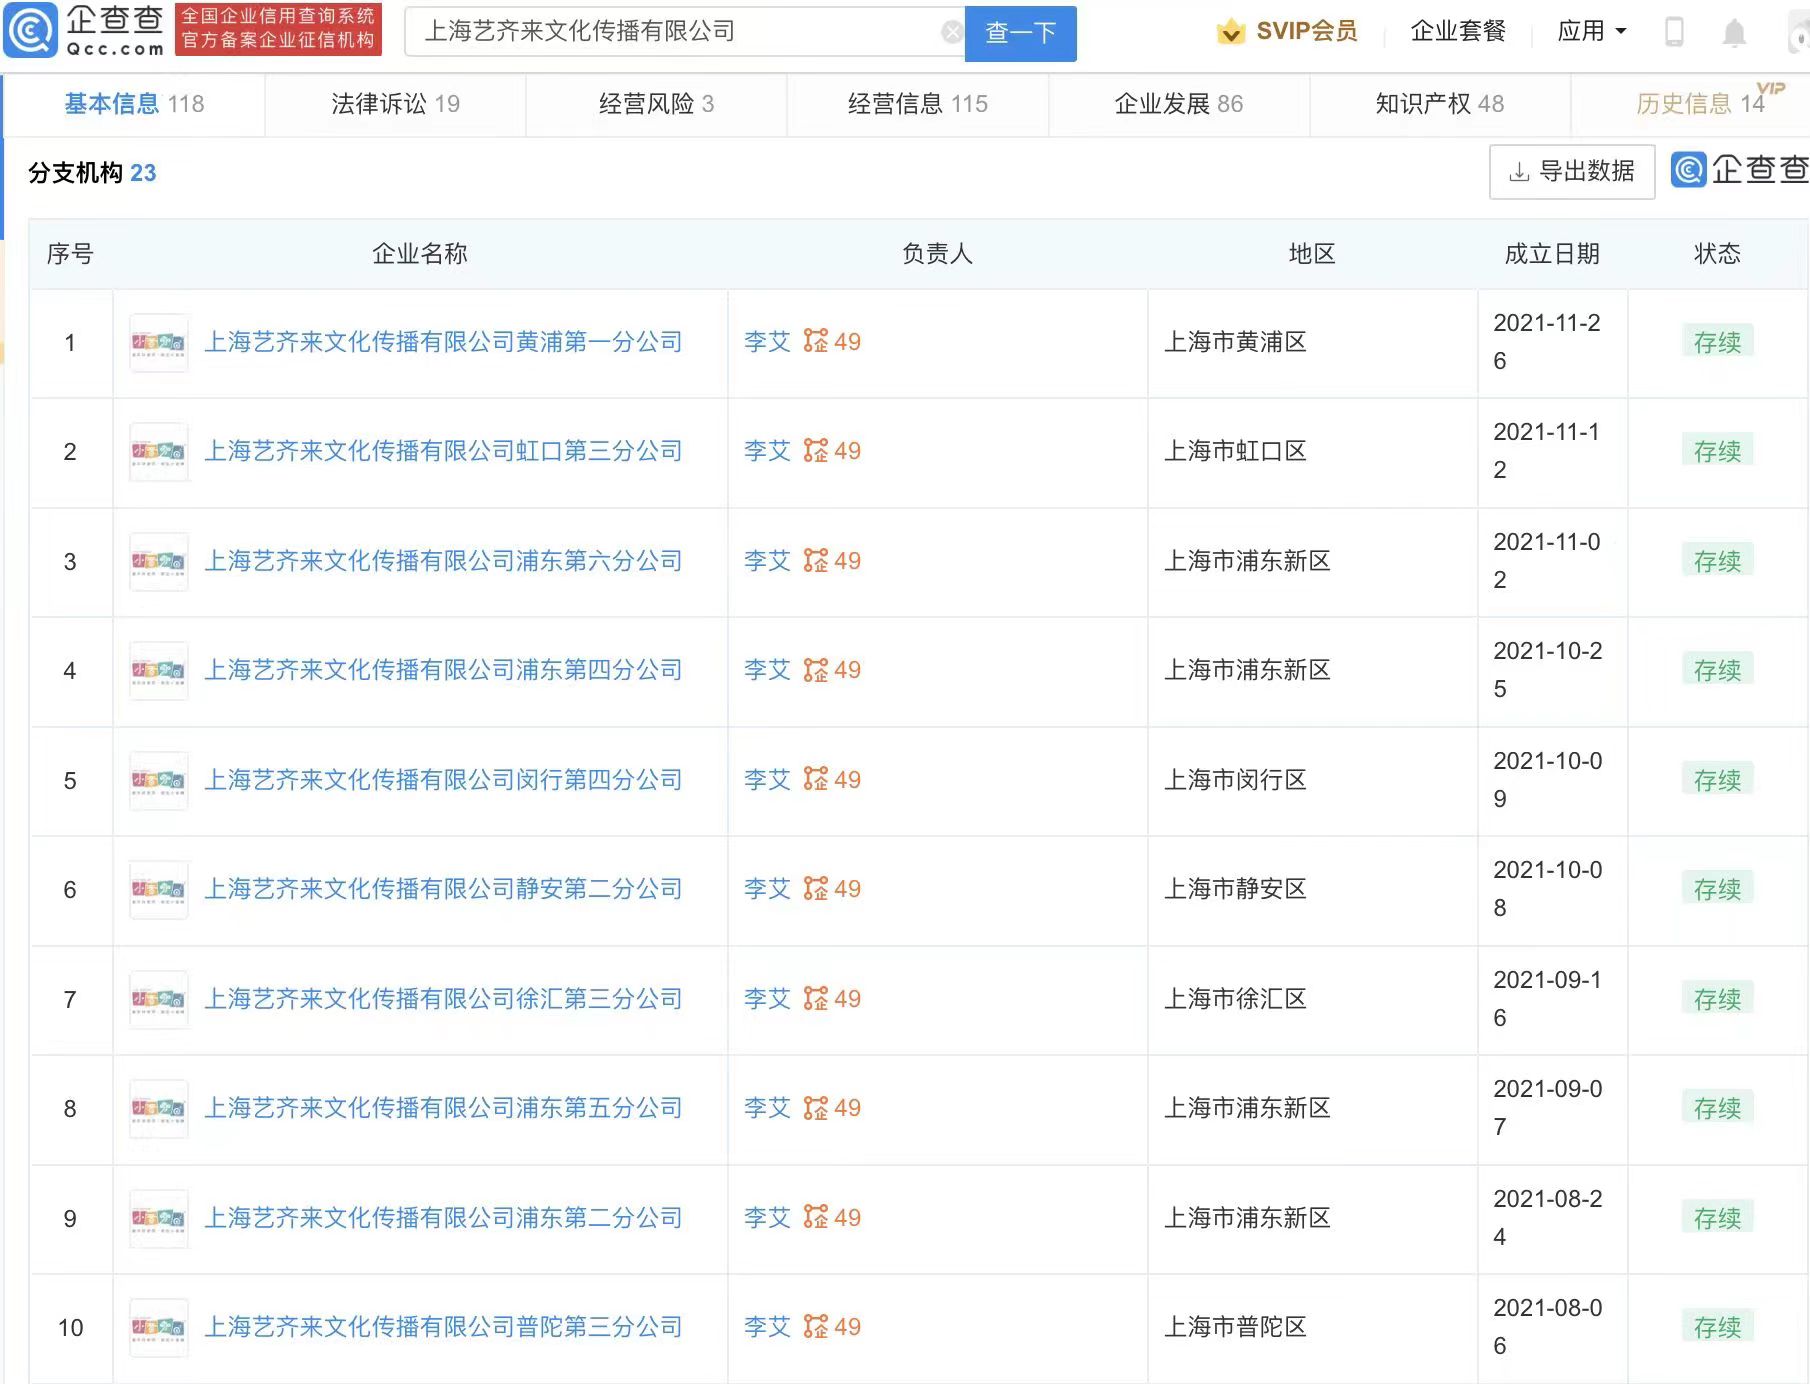Switch to the 经营信息 tab

(x=917, y=104)
